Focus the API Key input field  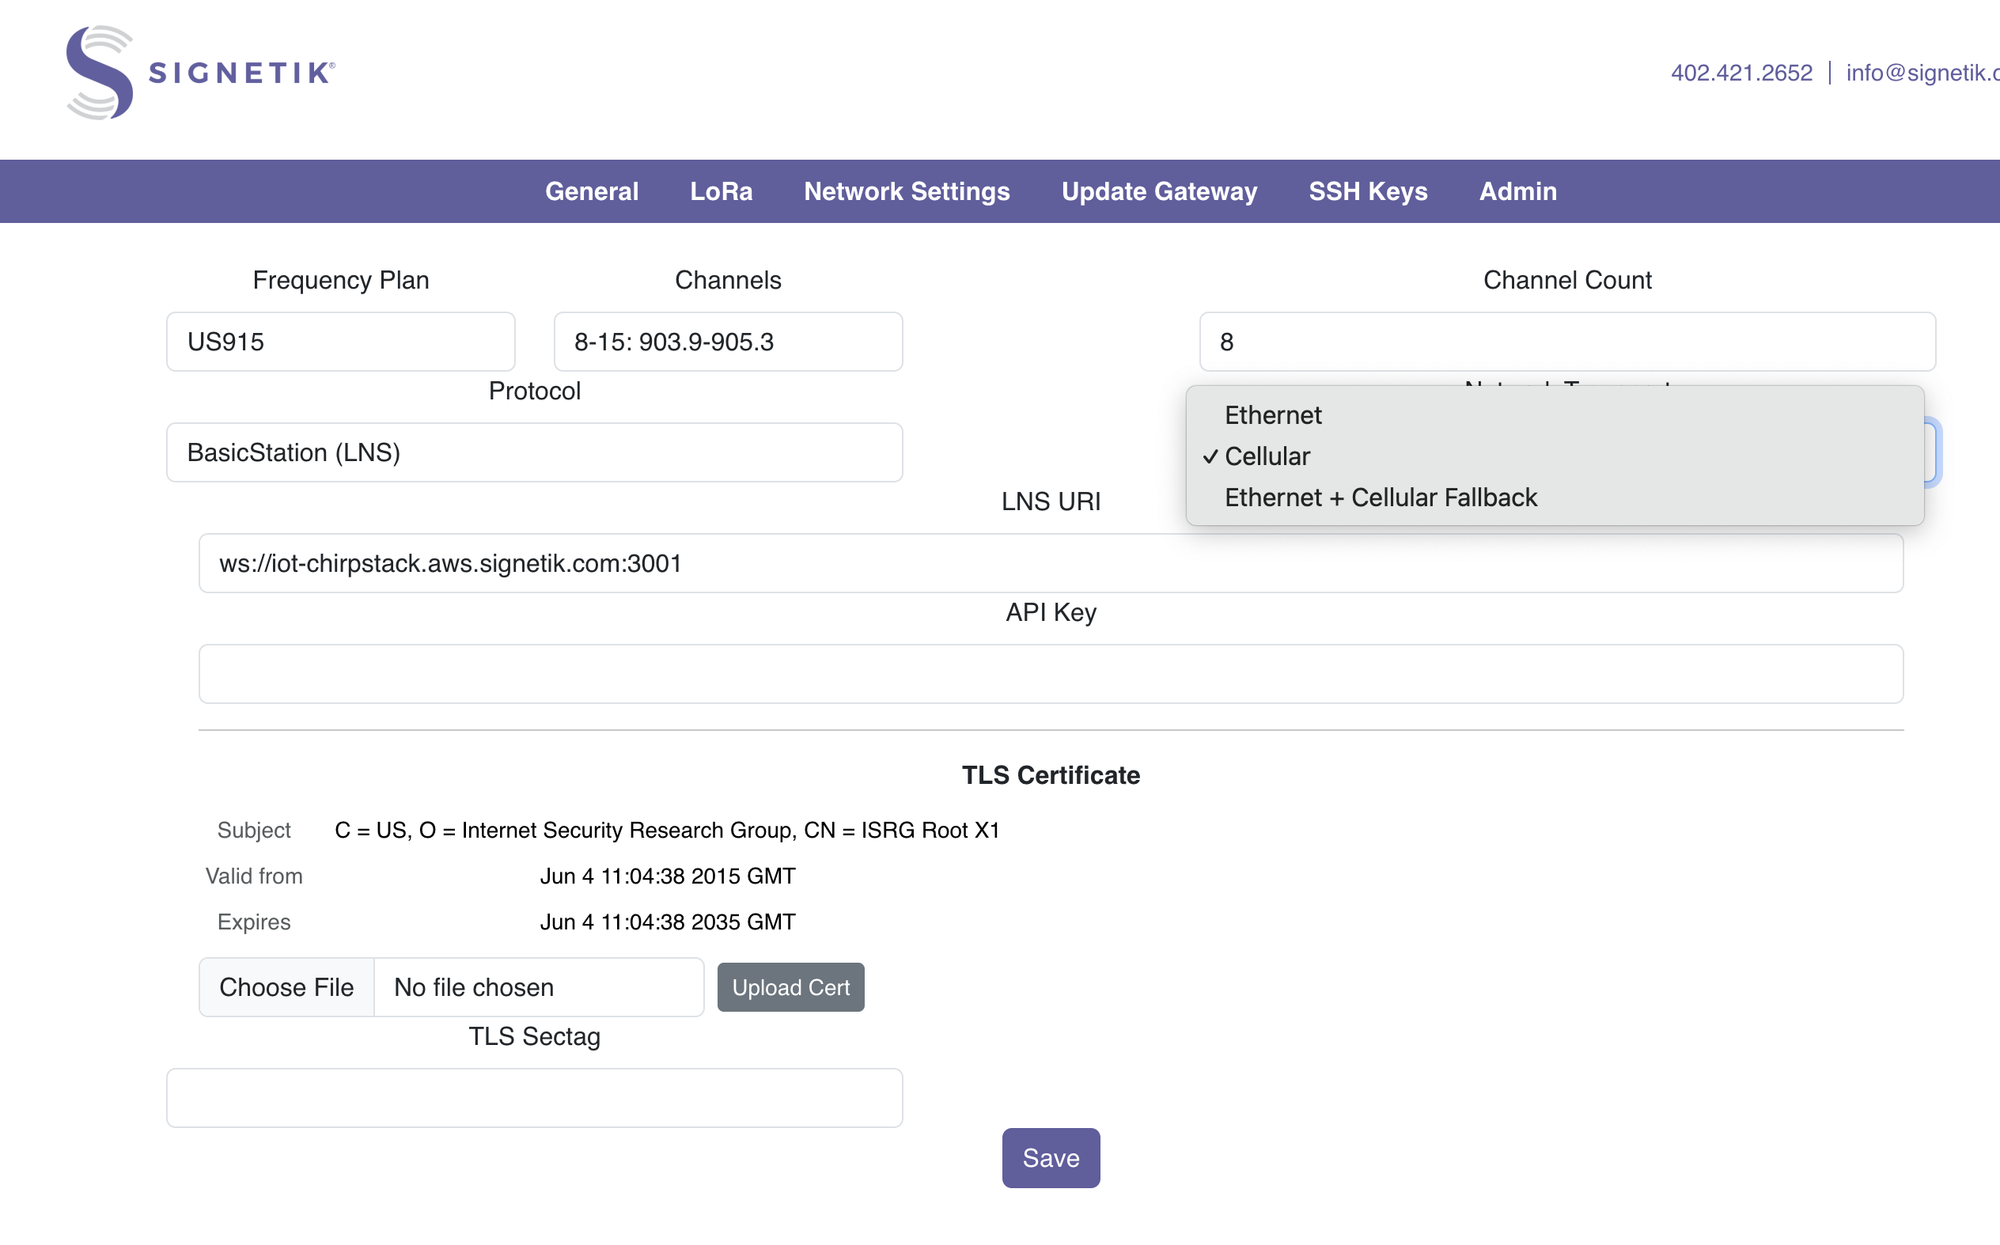click(x=1051, y=674)
